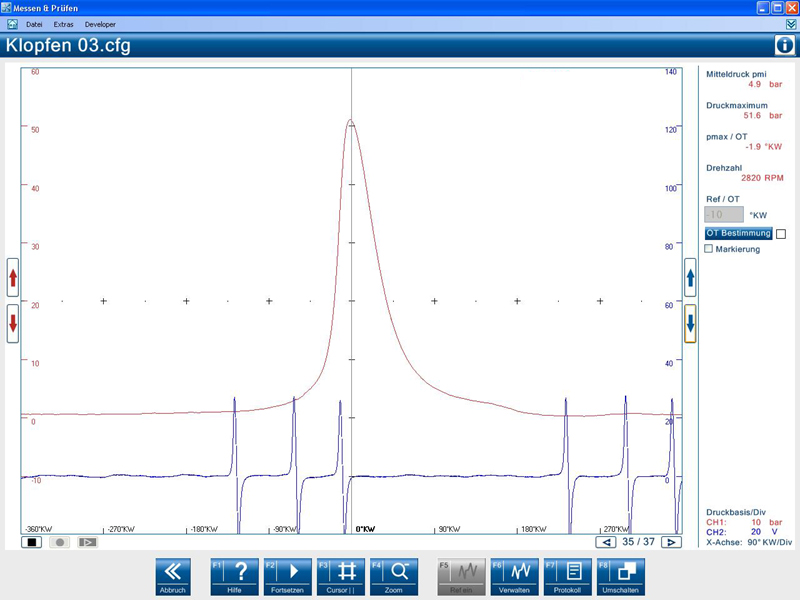Tick the checkbox beside OT Bestimmung
800x600 pixels.
point(781,234)
